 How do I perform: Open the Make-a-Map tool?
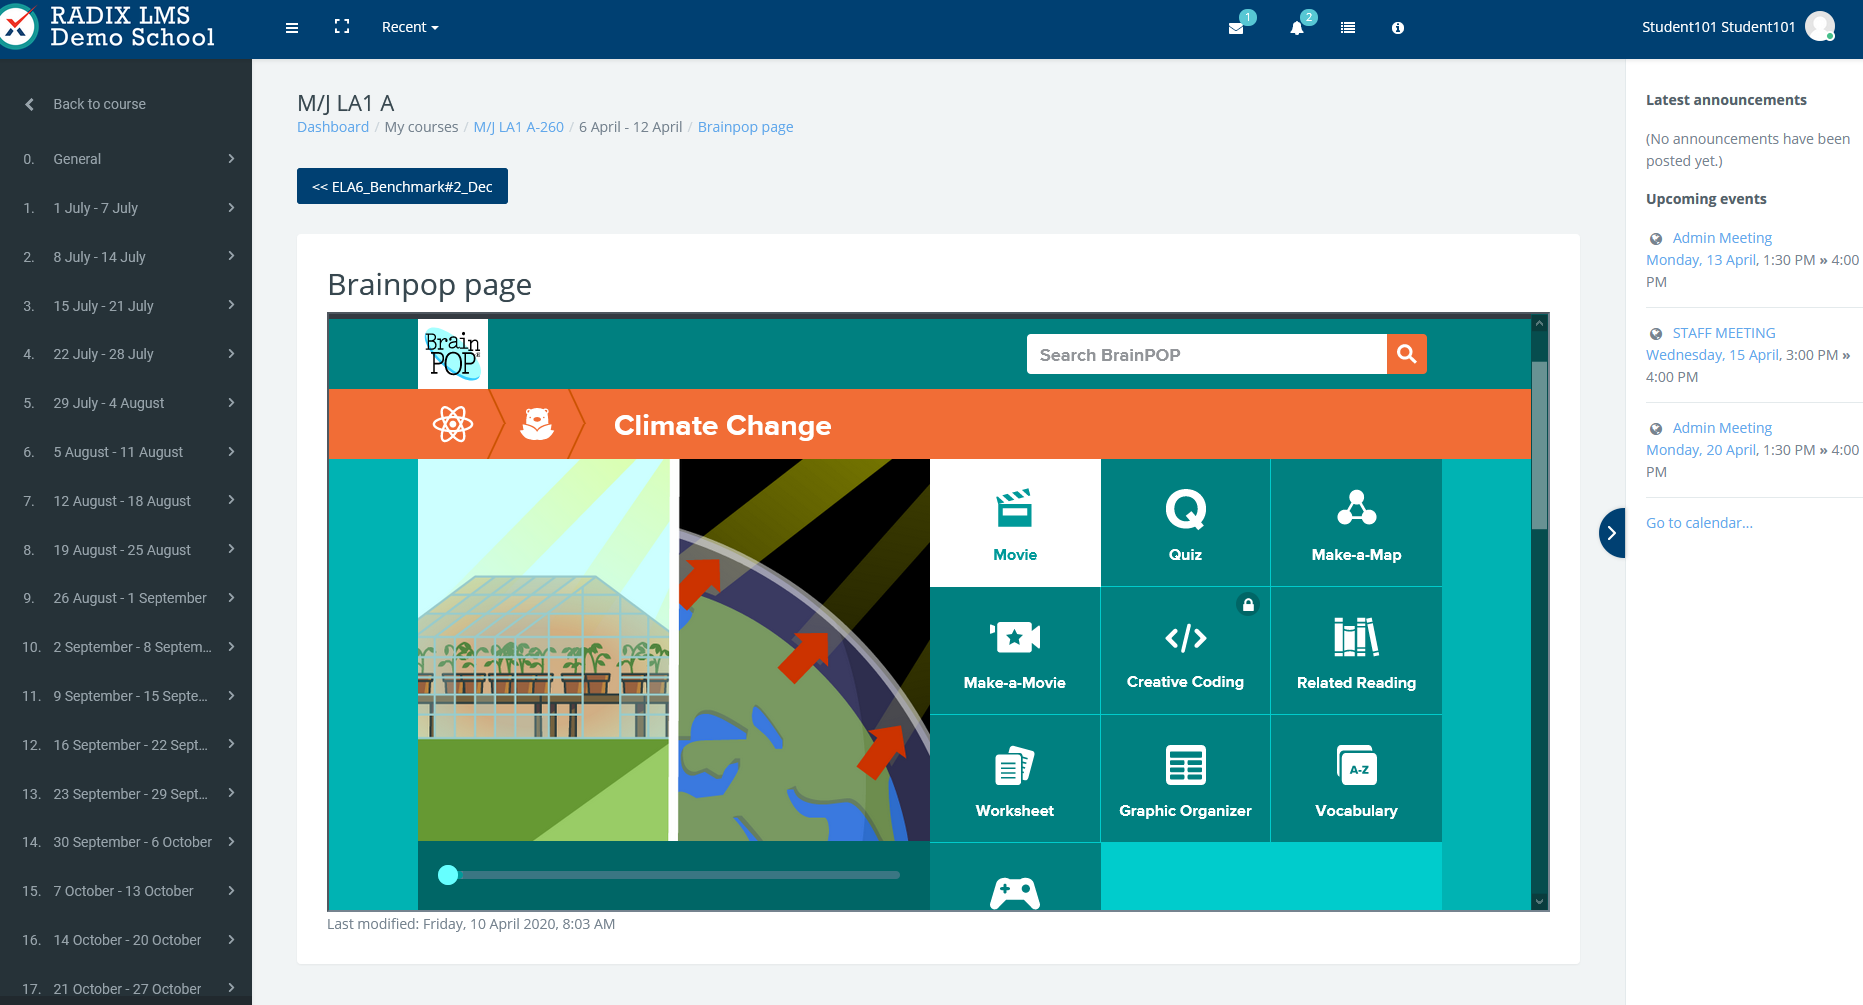(x=1356, y=523)
